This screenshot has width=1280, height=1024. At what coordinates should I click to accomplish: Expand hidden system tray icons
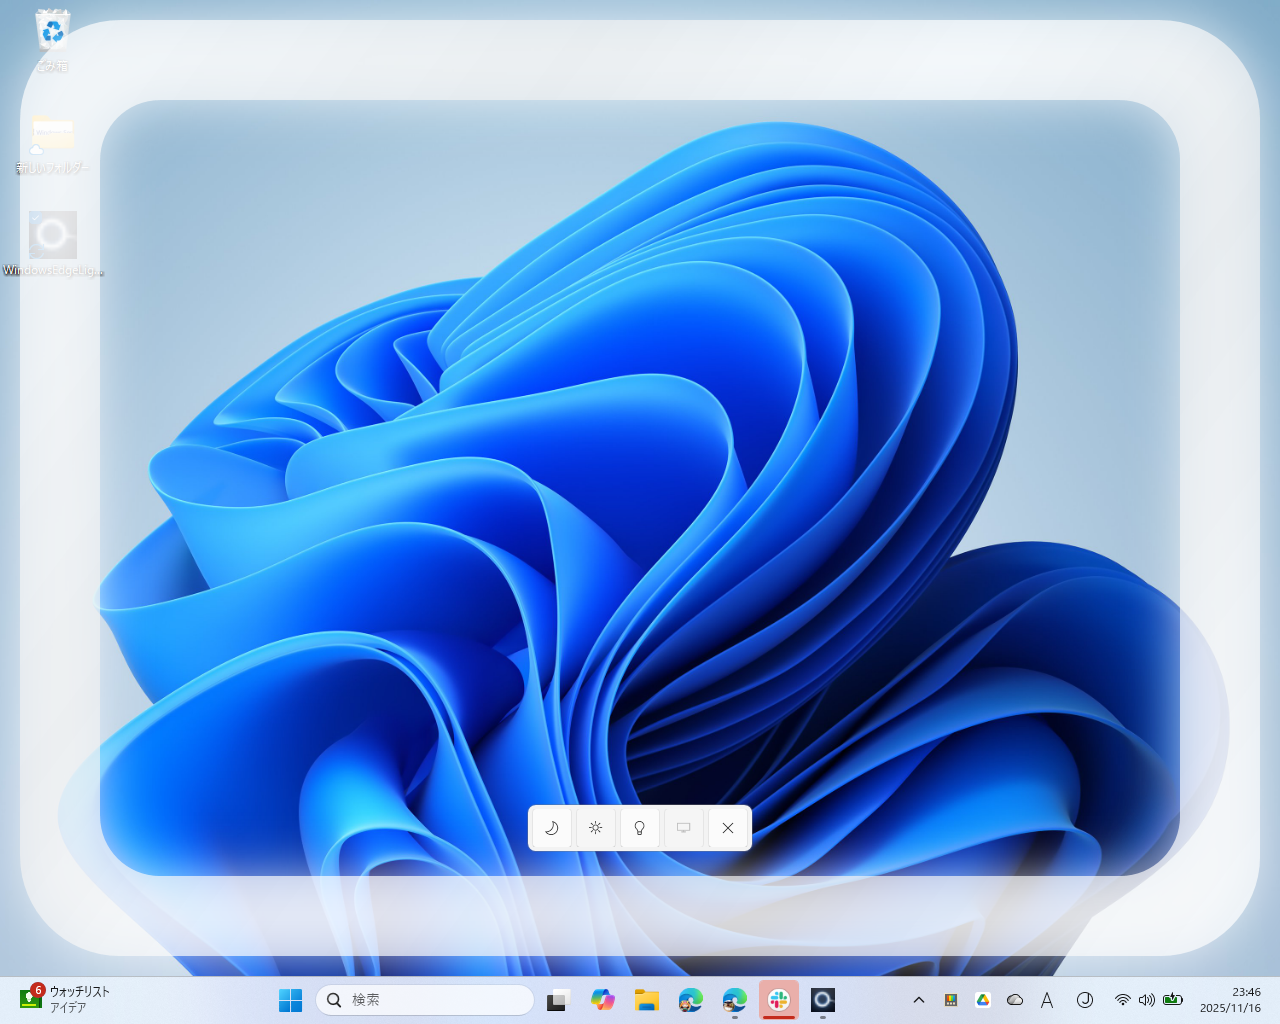click(918, 999)
